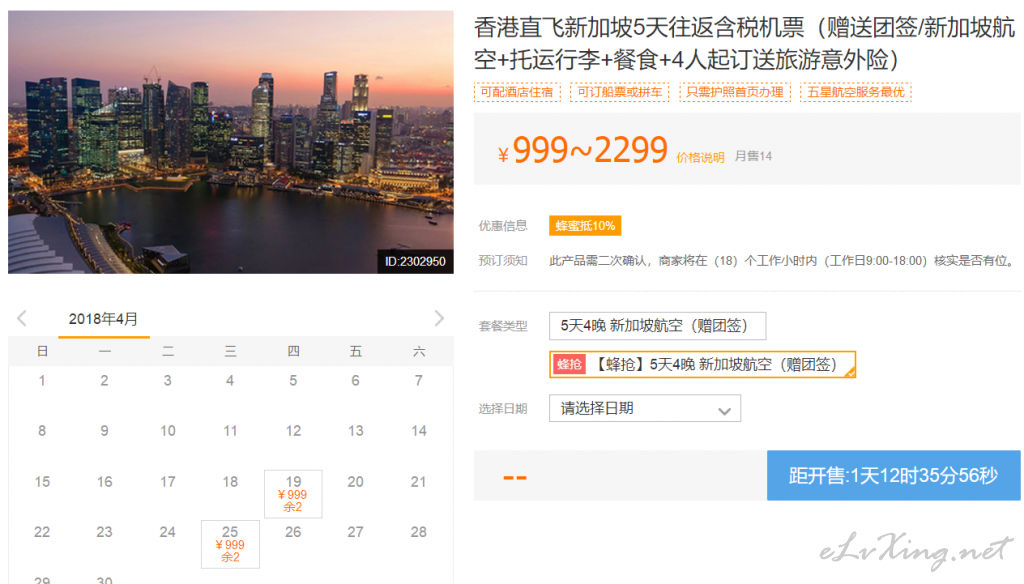Click the 月售14 monthly sales text
Screen dimensions: 1024x584
point(753,156)
